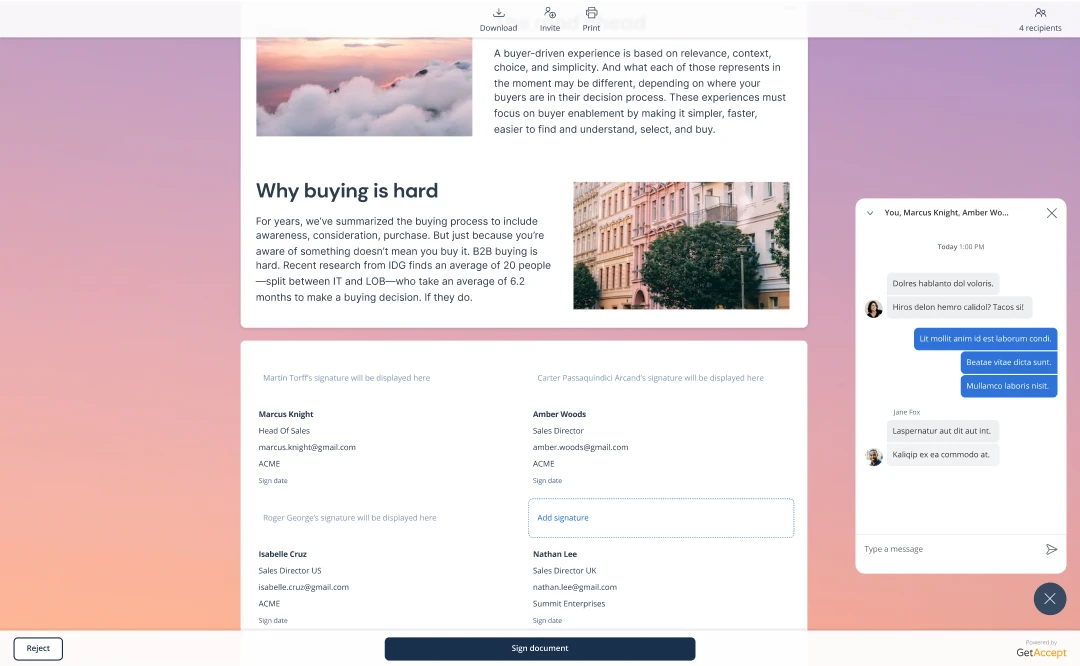Click the Reject button

click(x=38, y=648)
